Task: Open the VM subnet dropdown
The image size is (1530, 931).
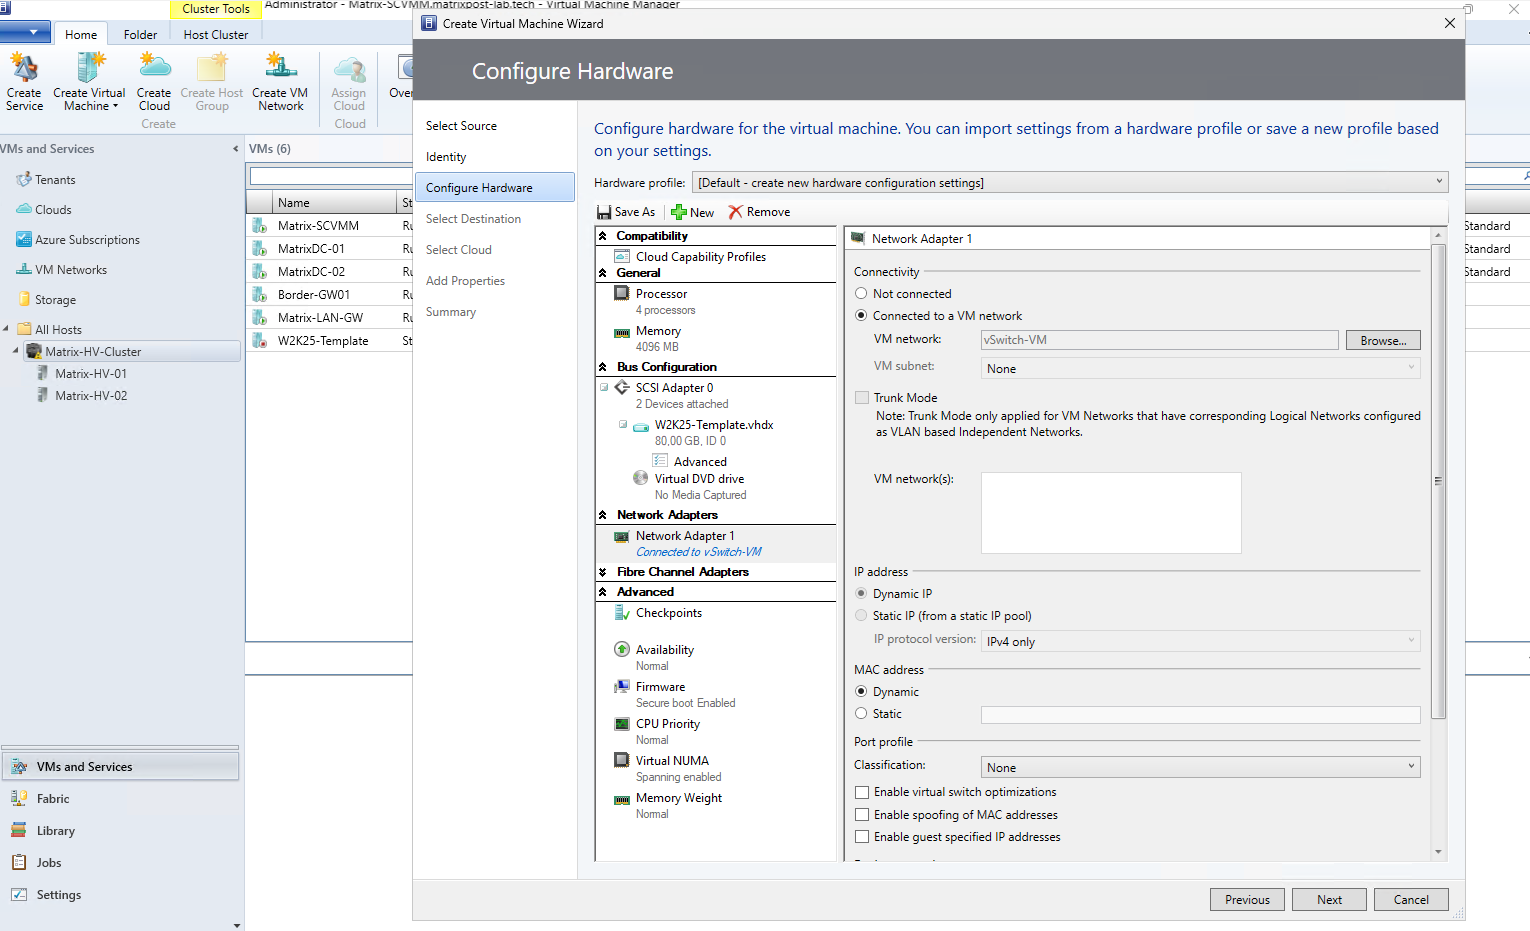Action: [1201, 369]
